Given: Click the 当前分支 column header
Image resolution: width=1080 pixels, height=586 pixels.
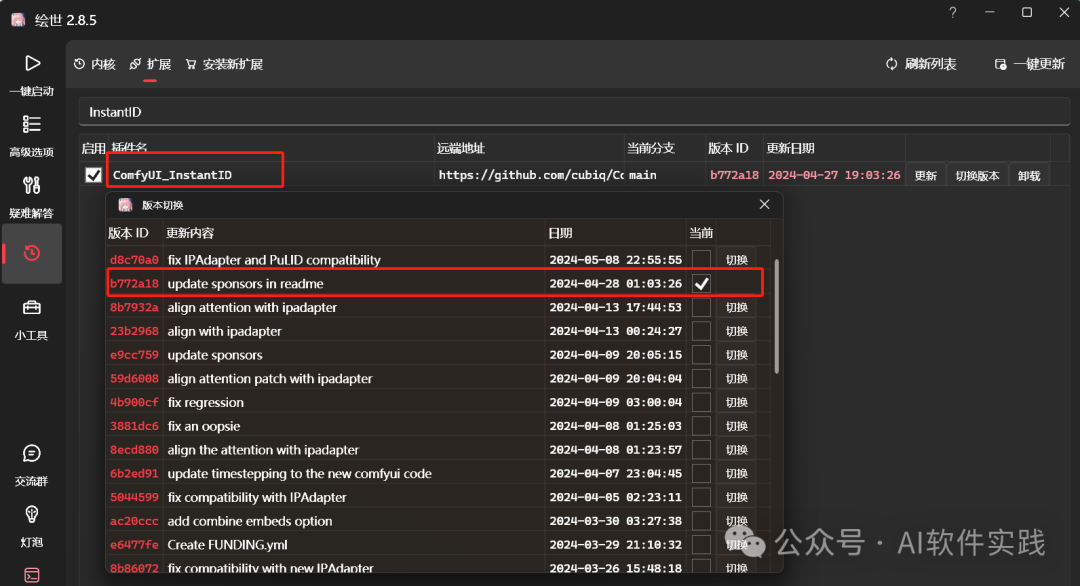Looking at the screenshot, I should click(651, 148).
